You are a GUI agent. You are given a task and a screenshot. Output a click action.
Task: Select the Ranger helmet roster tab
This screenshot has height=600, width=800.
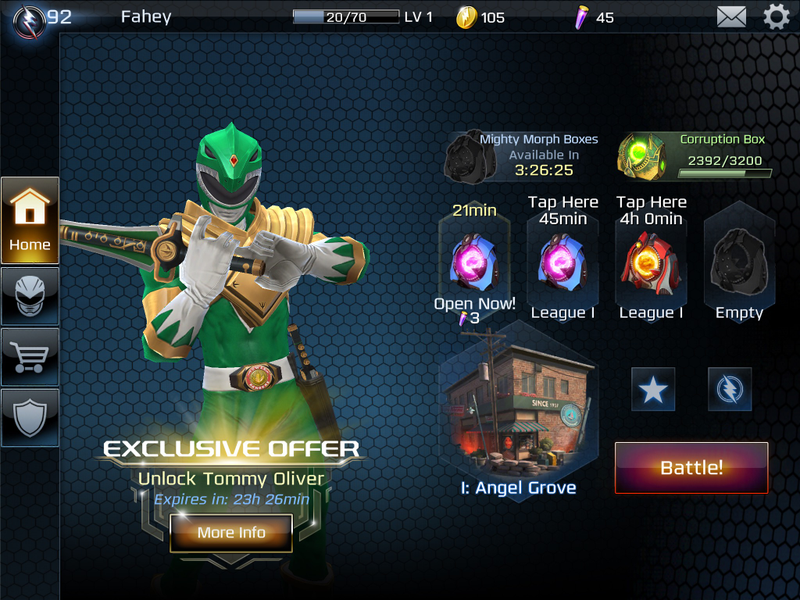(30, 296)
